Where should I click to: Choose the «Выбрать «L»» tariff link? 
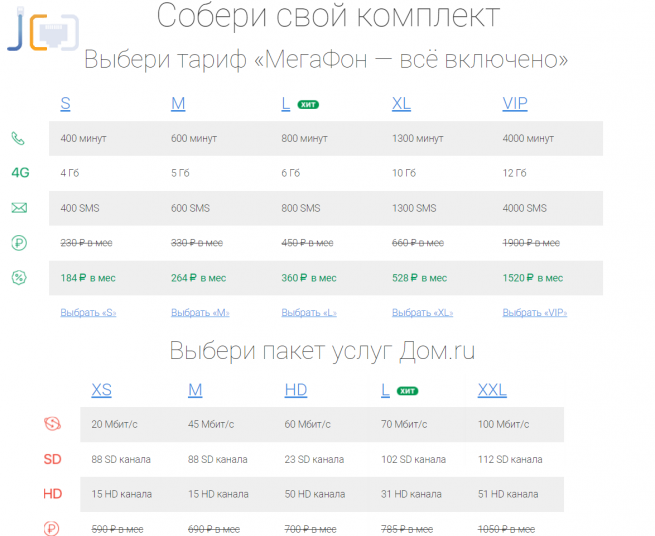coord(309,312)
